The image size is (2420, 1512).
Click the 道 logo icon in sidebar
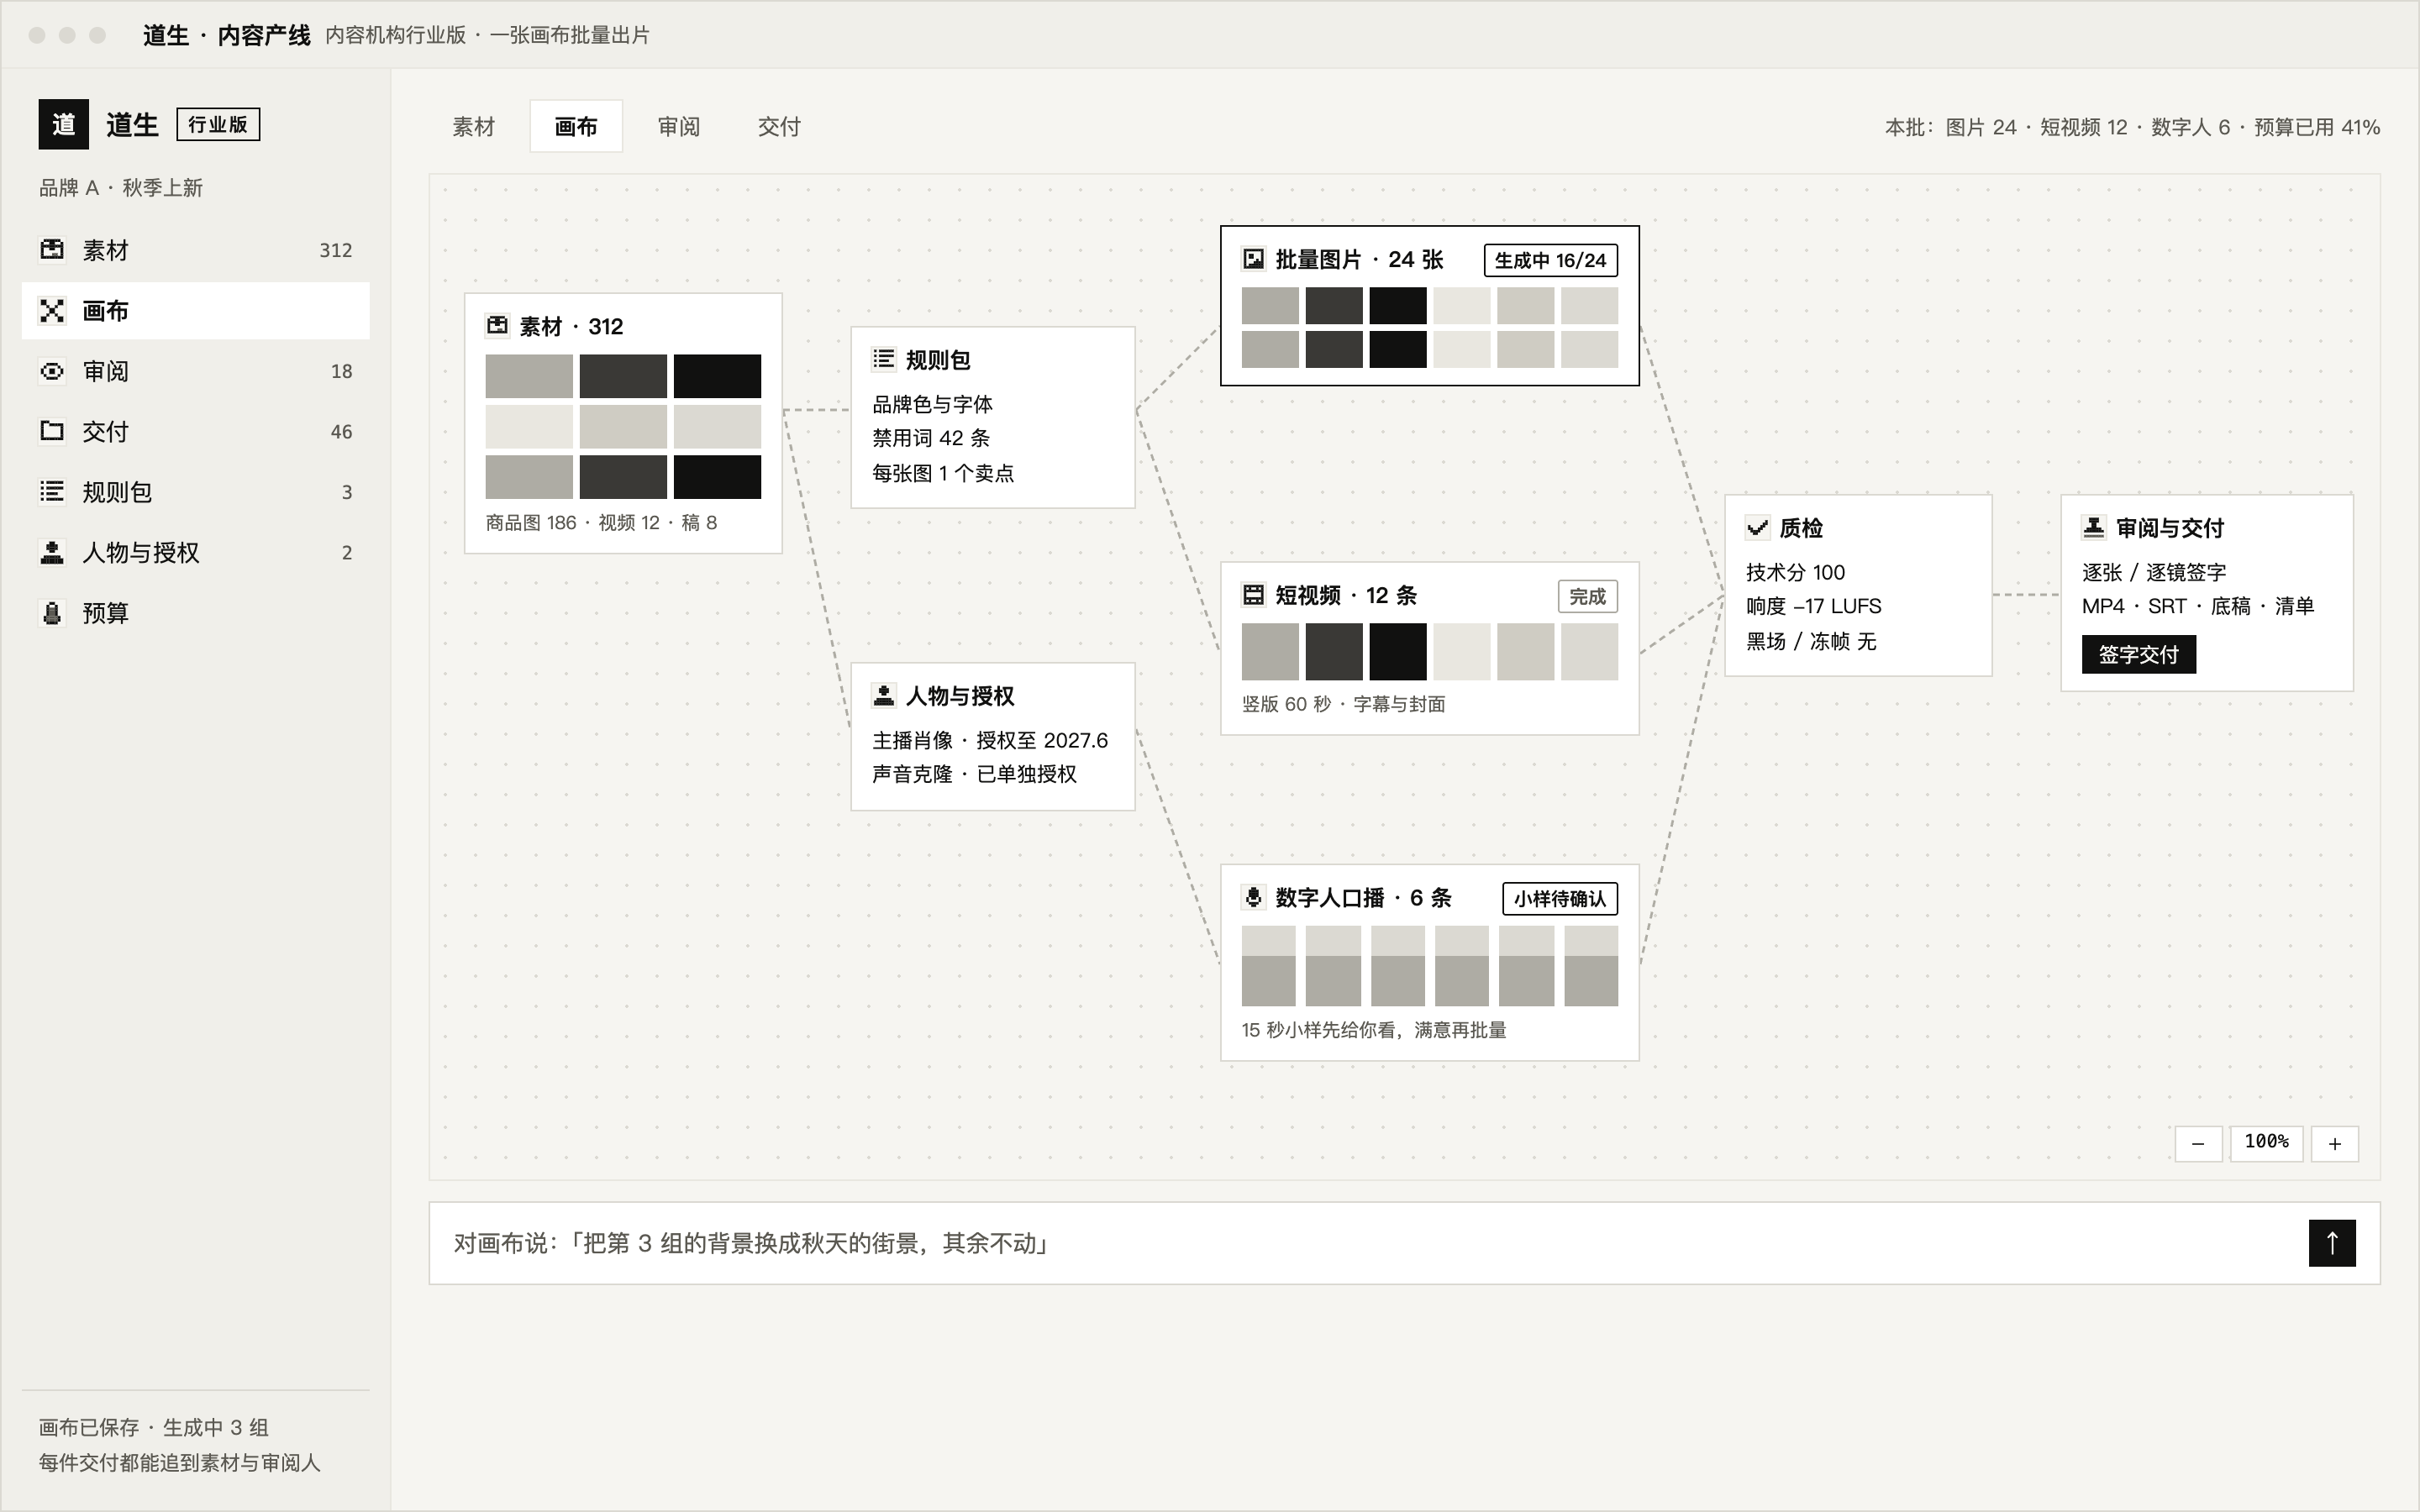tap(63, 124)
